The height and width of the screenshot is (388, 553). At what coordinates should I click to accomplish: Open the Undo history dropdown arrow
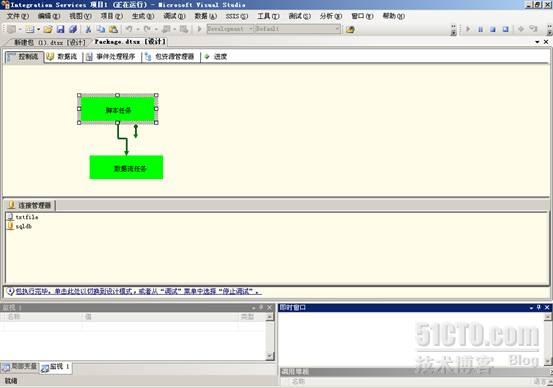(x=138, y=29)
